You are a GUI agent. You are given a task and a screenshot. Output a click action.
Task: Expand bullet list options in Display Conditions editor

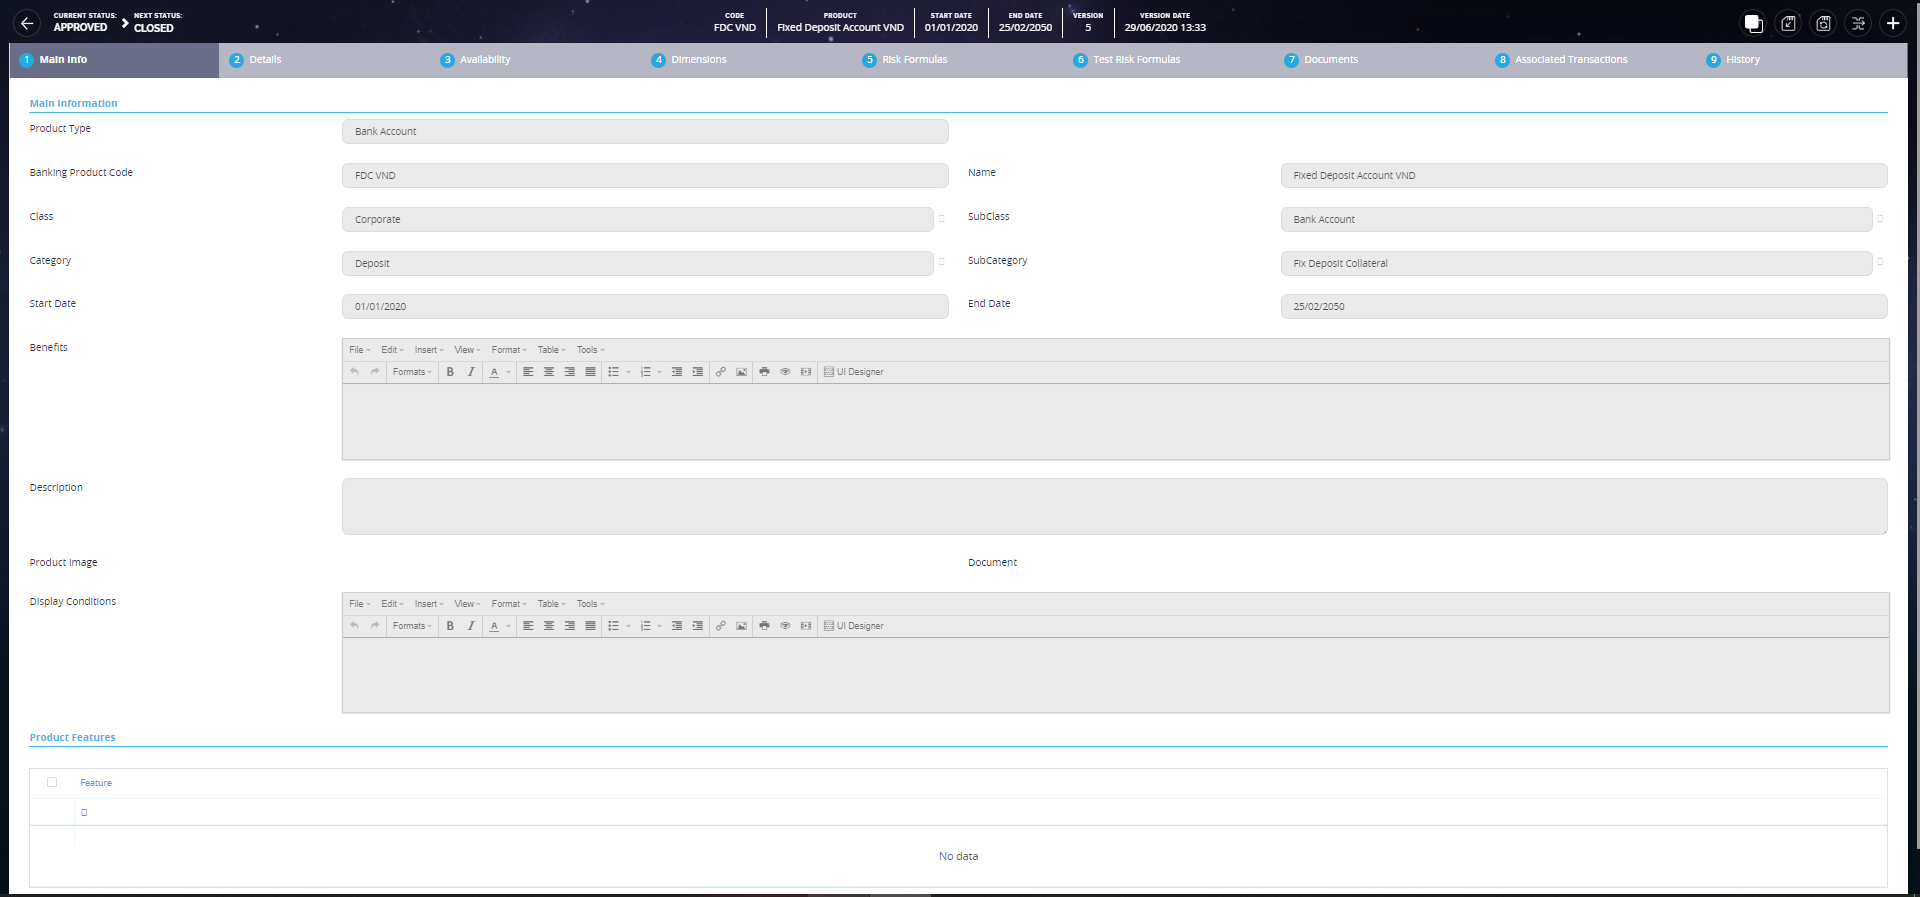(x=628, y=626)
